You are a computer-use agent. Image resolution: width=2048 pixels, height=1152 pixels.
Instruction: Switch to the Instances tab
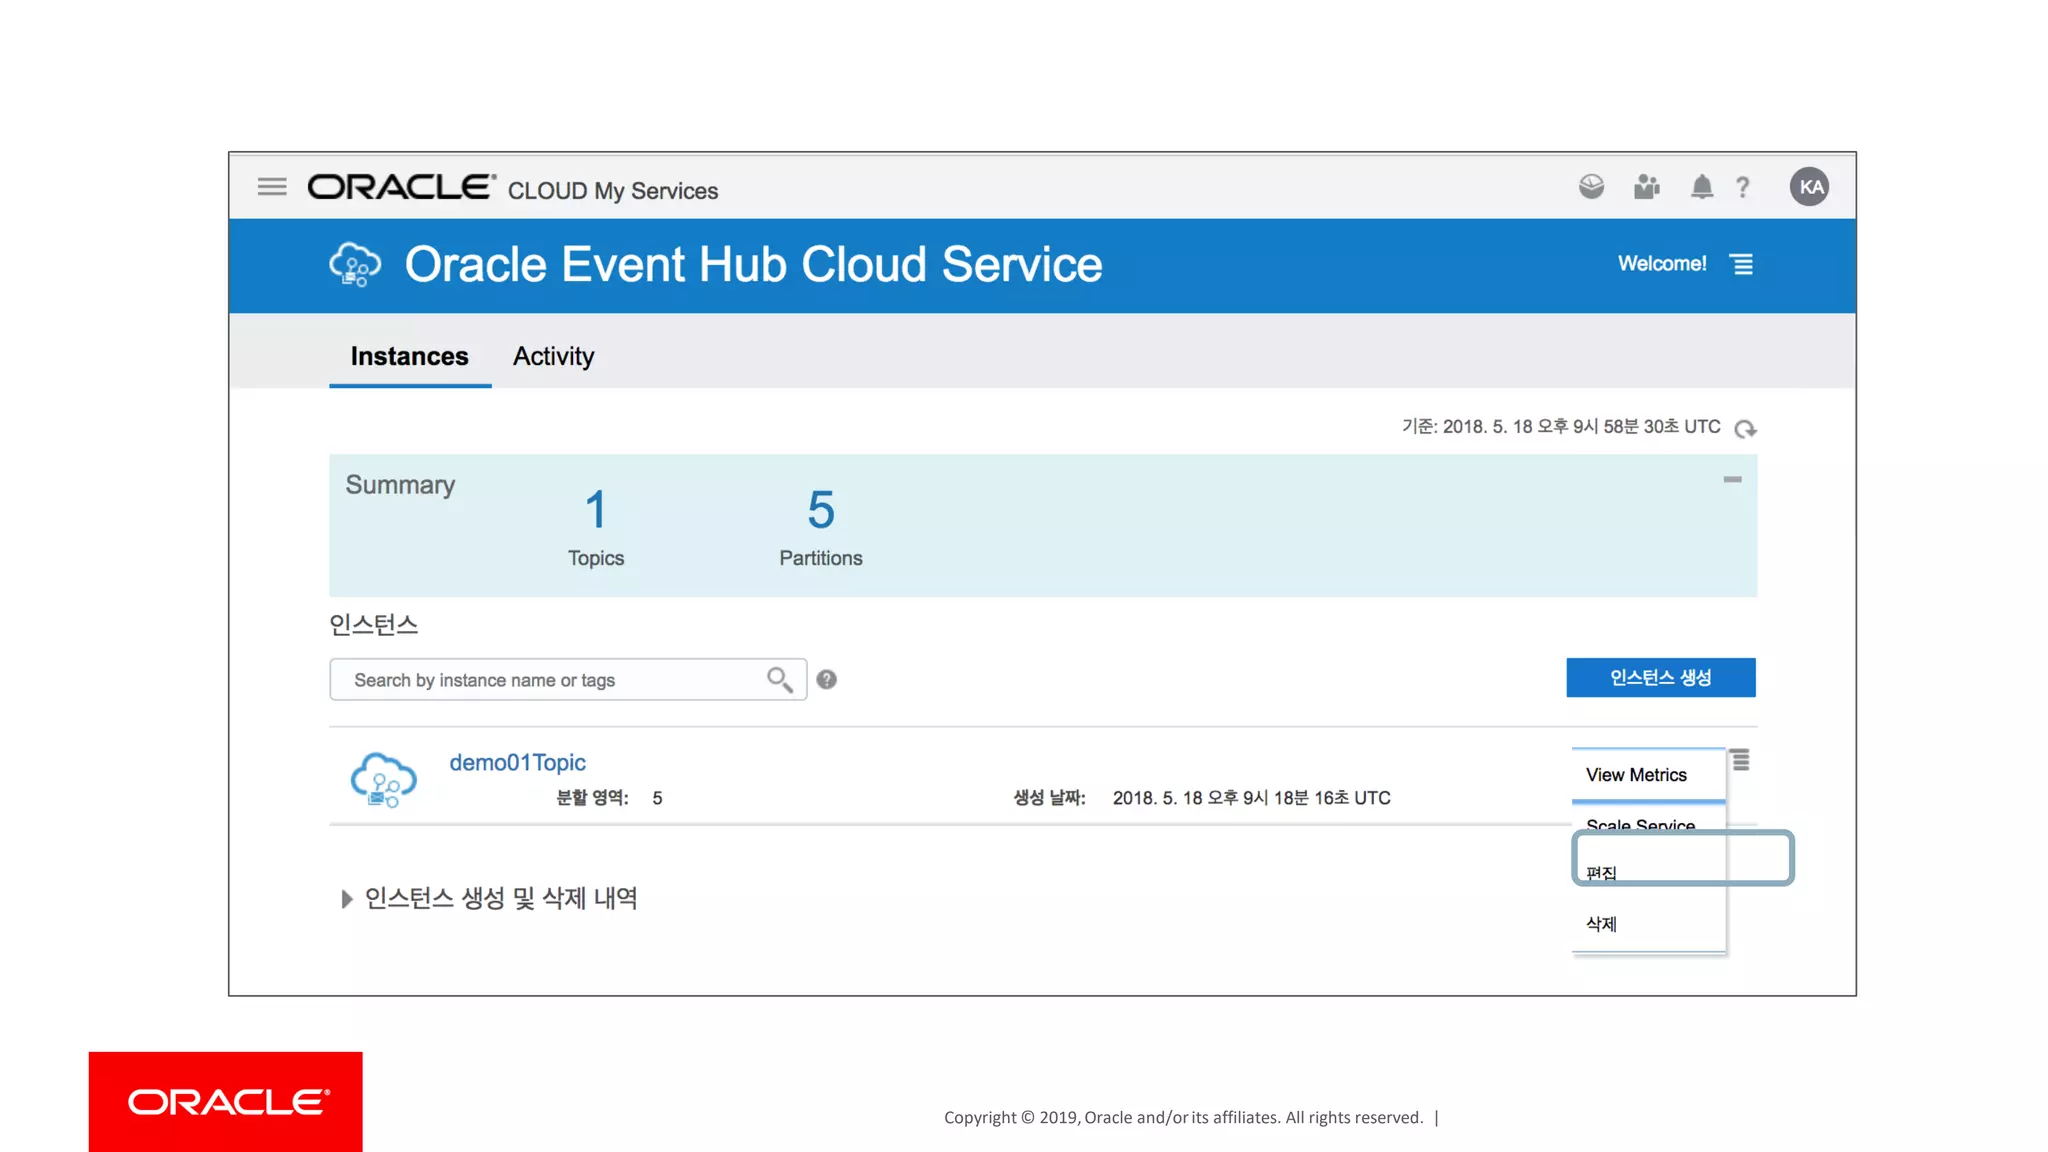pos(410,357)
